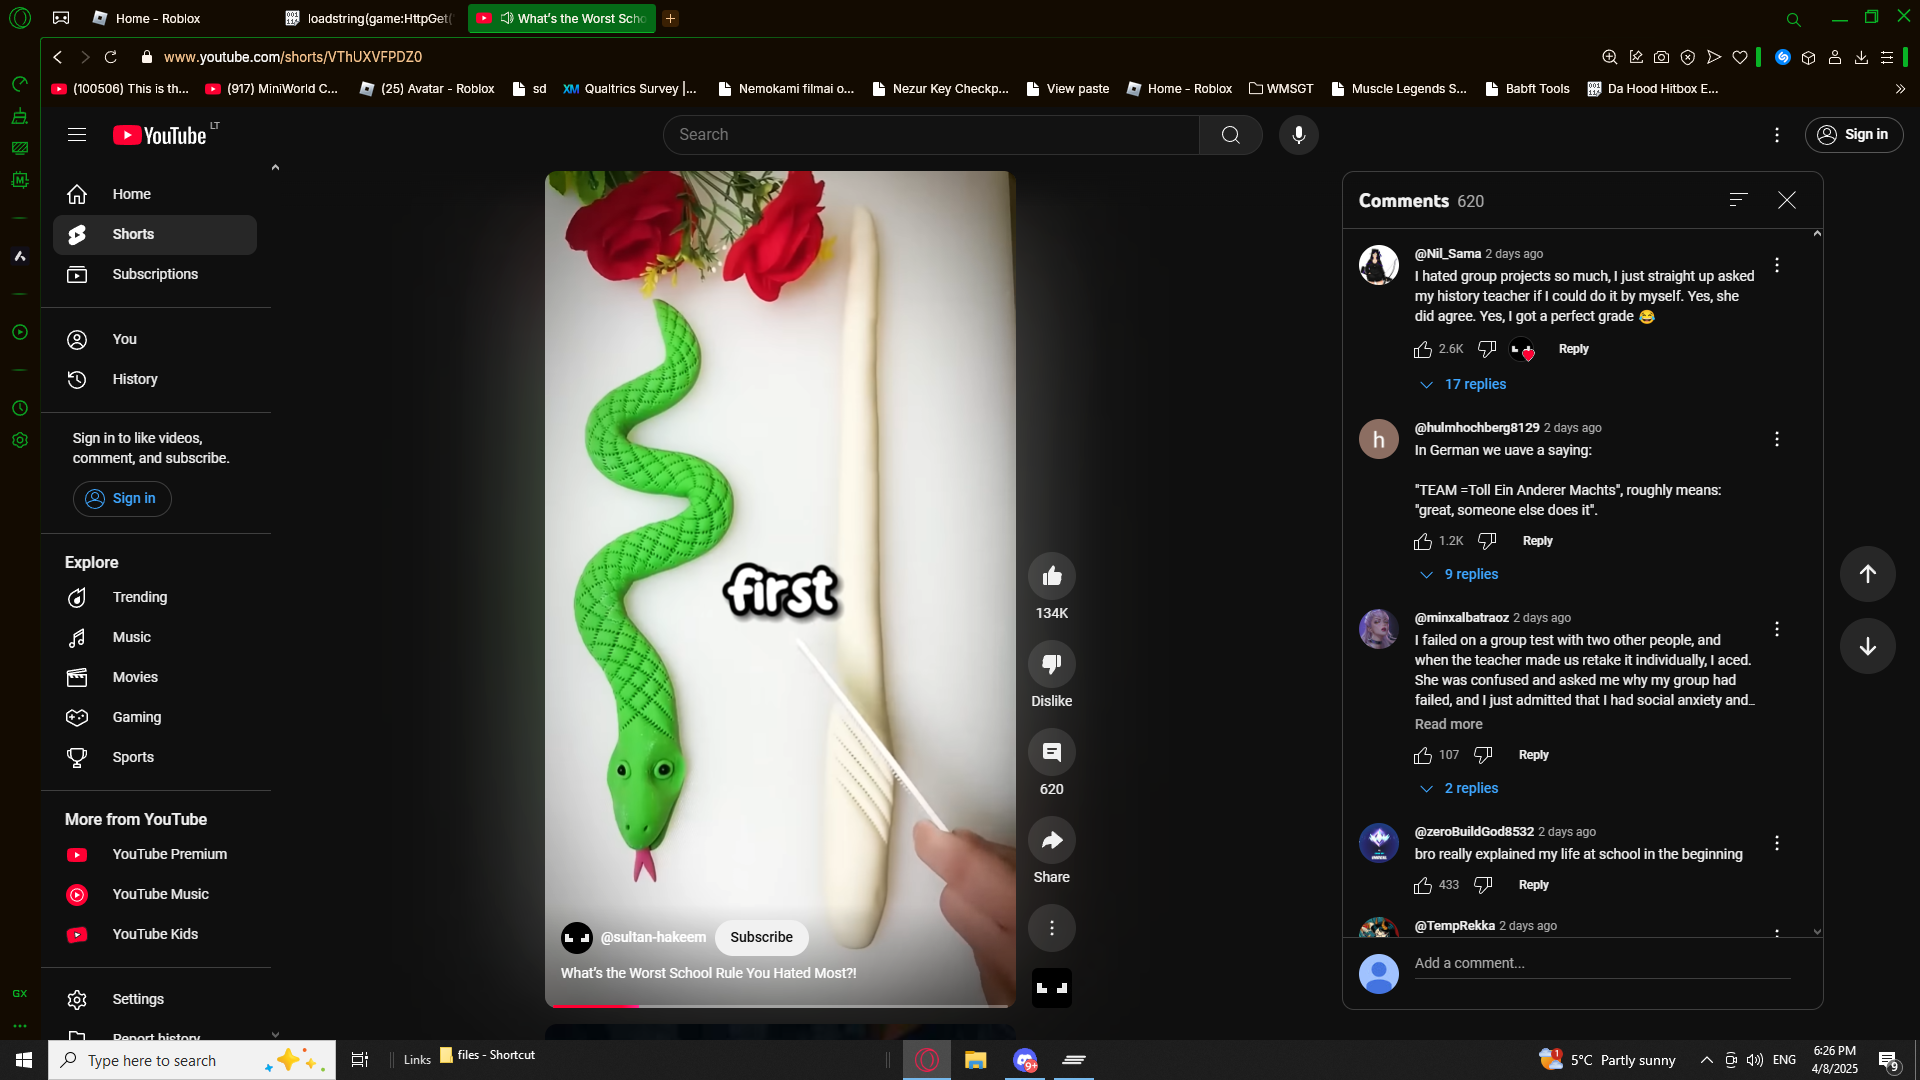This screenshot has height=1080, width=1920.
Task: Like the @Nil_Sama comment
Action: click(1423, 349)
